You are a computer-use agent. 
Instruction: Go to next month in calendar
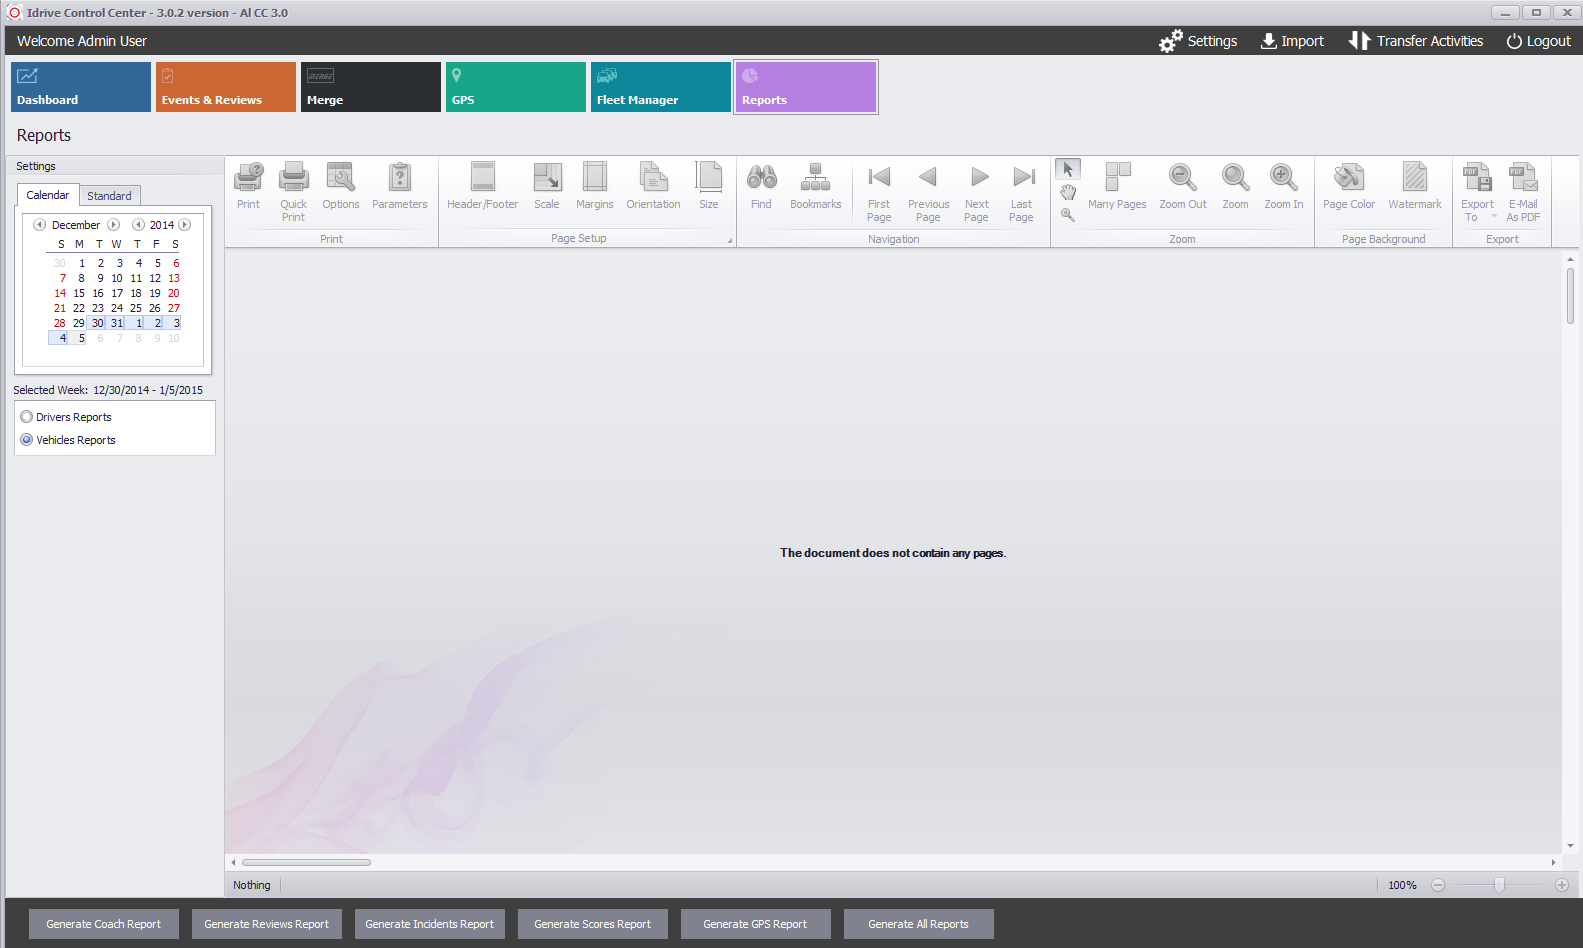pos(114,225)
